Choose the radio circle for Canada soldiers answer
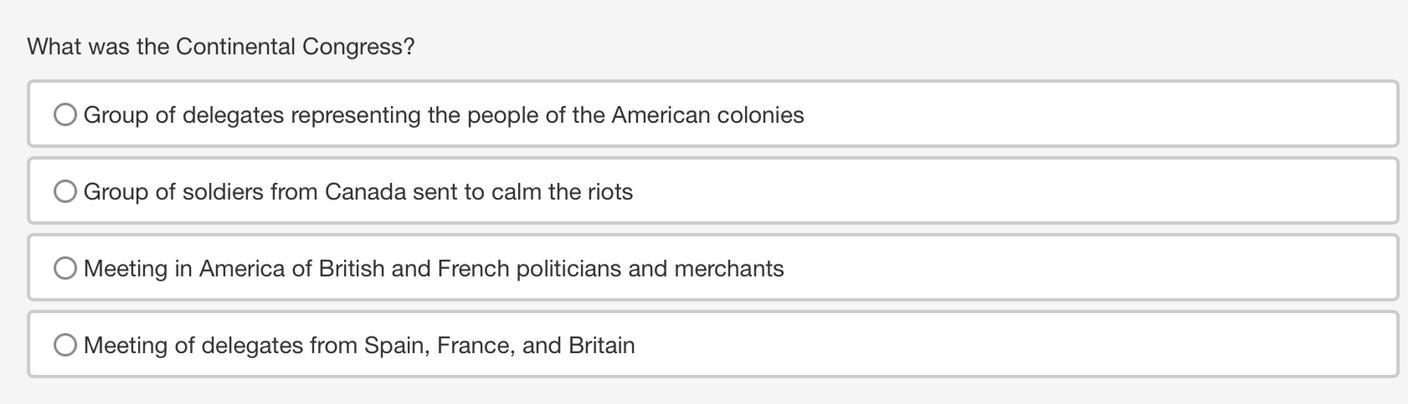This screenshot has height=404, width=1408. pyautogui.click(x=65, y=191)
